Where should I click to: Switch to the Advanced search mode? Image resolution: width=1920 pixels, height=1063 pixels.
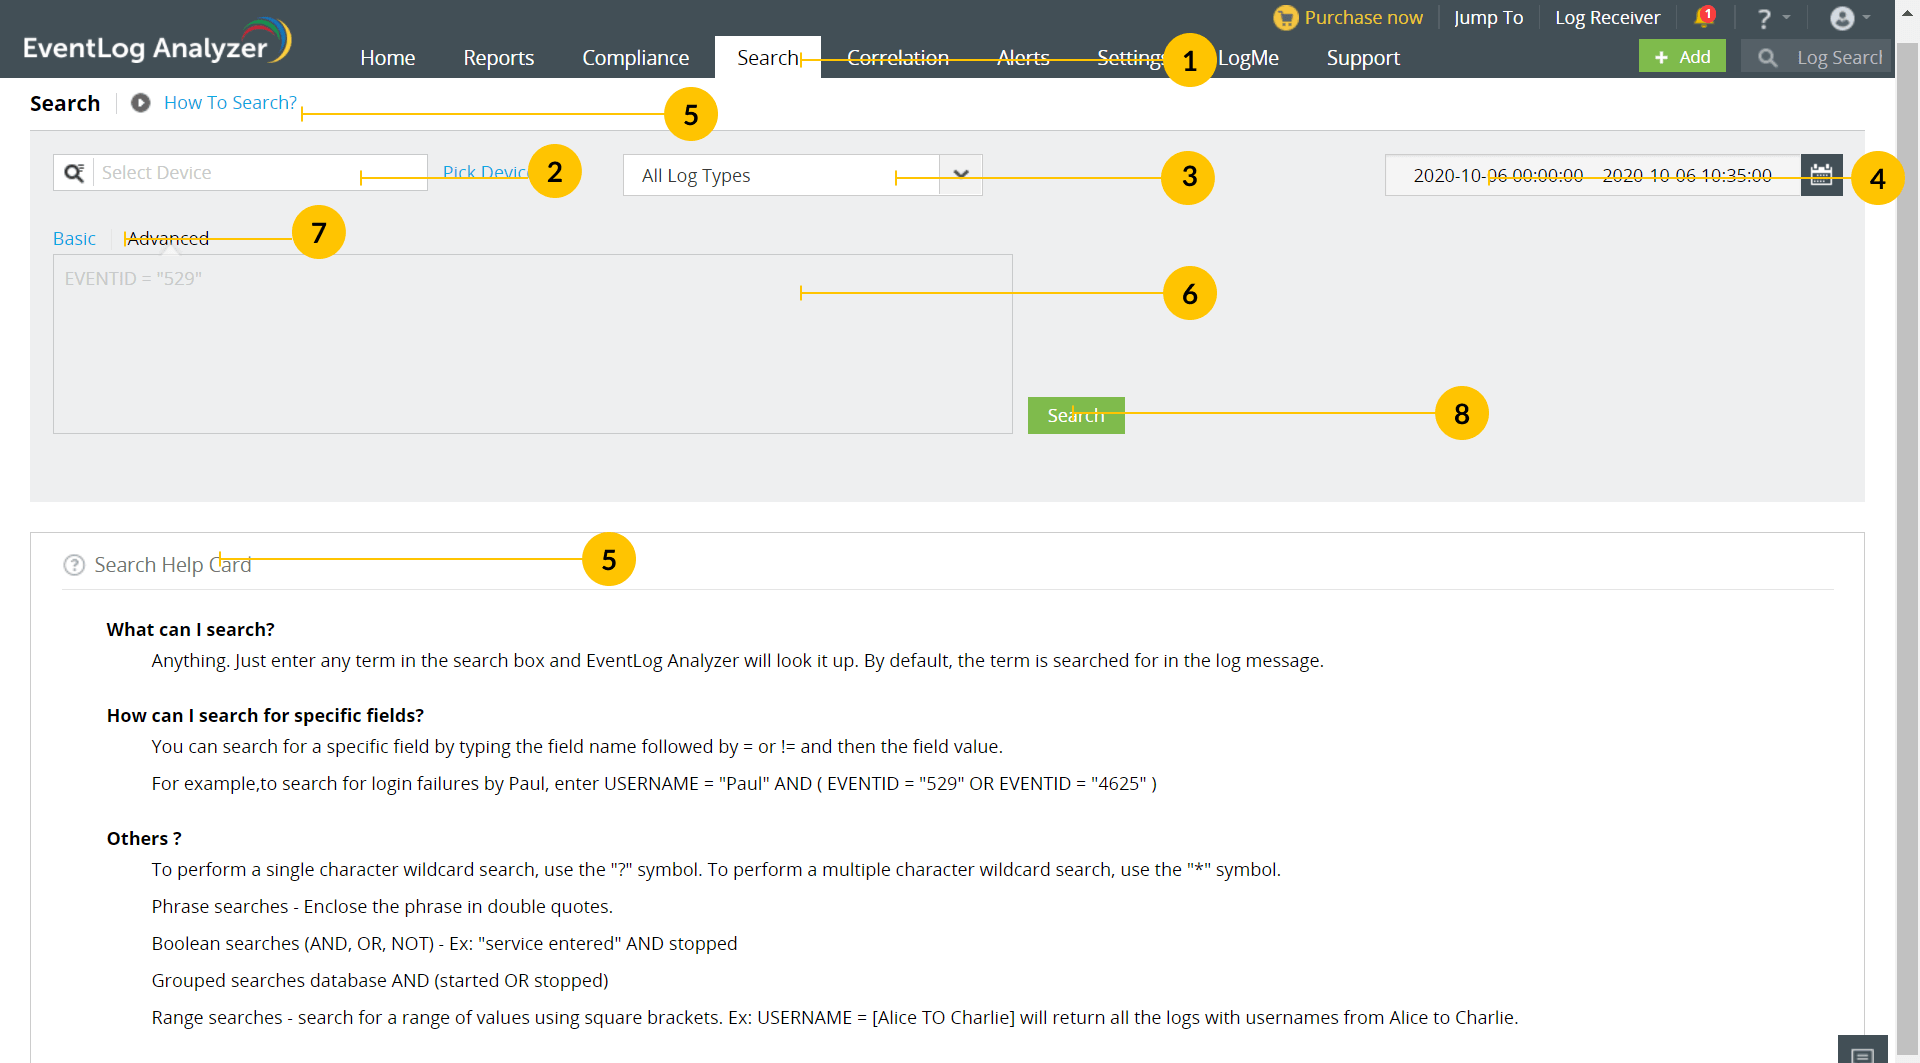pos(168,239)
